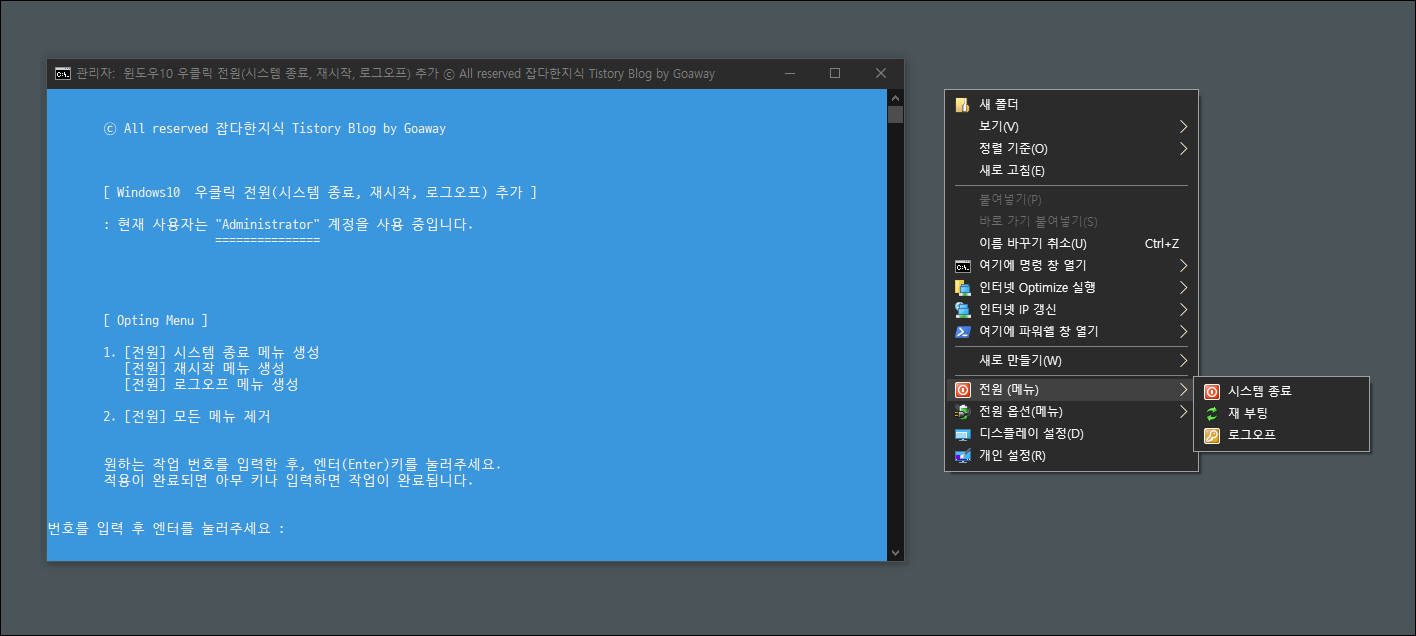Expand the '전원 옵션(메뉴)' submenu arrow
Image resolution: width=1416 pixels, height=636 pixels.
pos(1183,412)
